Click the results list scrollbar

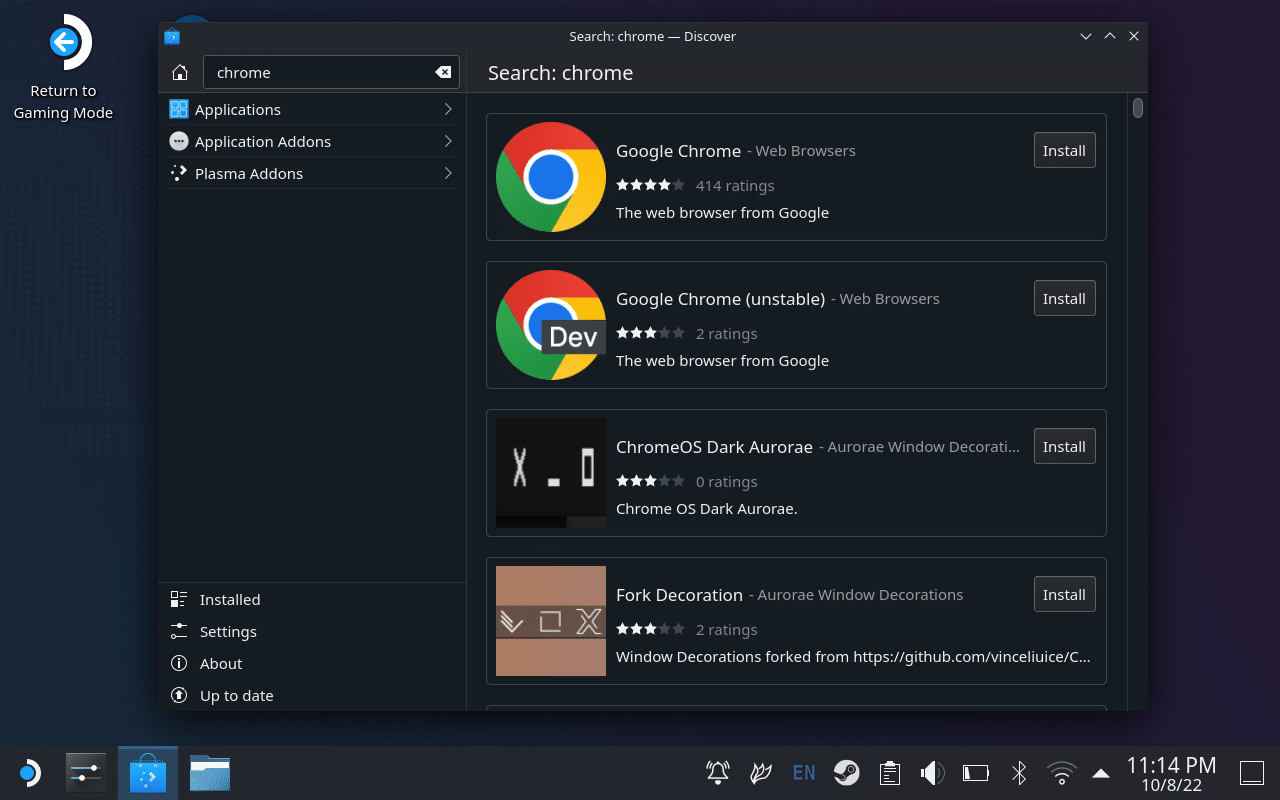pyautogui.click(x=1138, y=108)
